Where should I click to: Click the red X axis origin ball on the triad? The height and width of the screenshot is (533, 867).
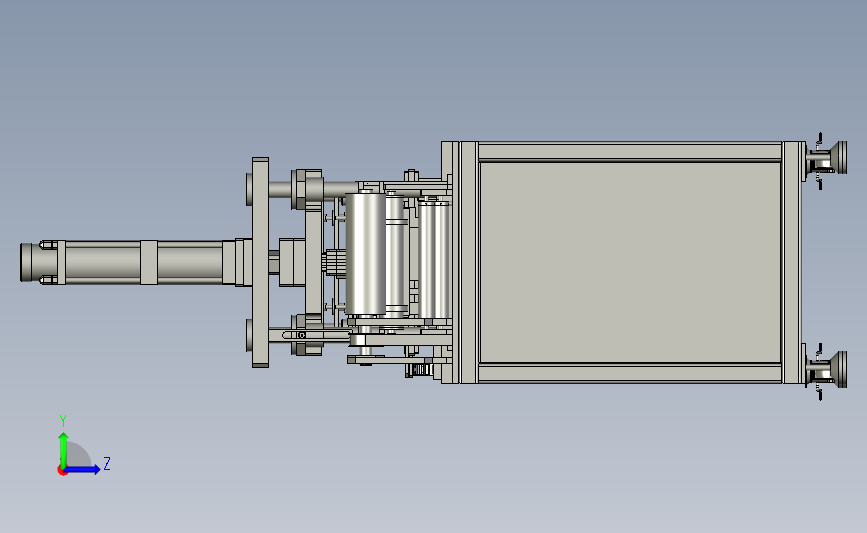[x=62, y=471]
